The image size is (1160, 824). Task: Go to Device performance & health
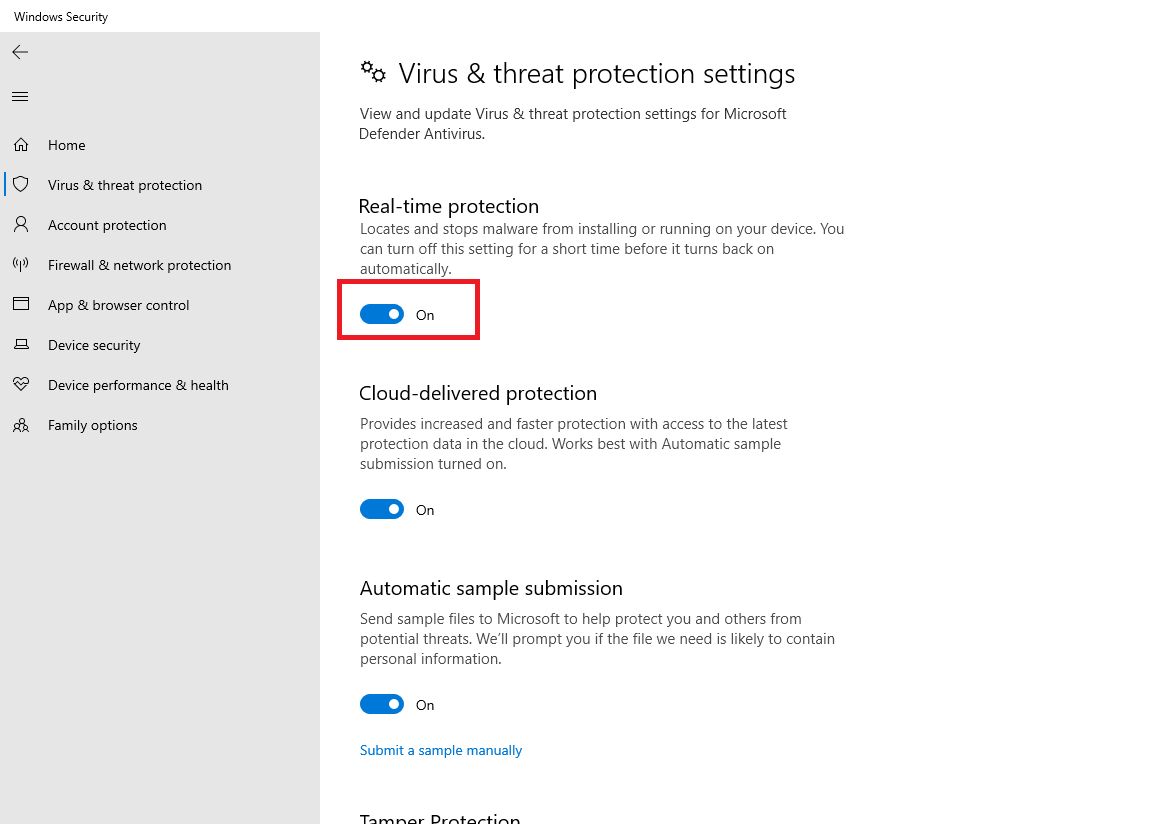pos(138,385)
